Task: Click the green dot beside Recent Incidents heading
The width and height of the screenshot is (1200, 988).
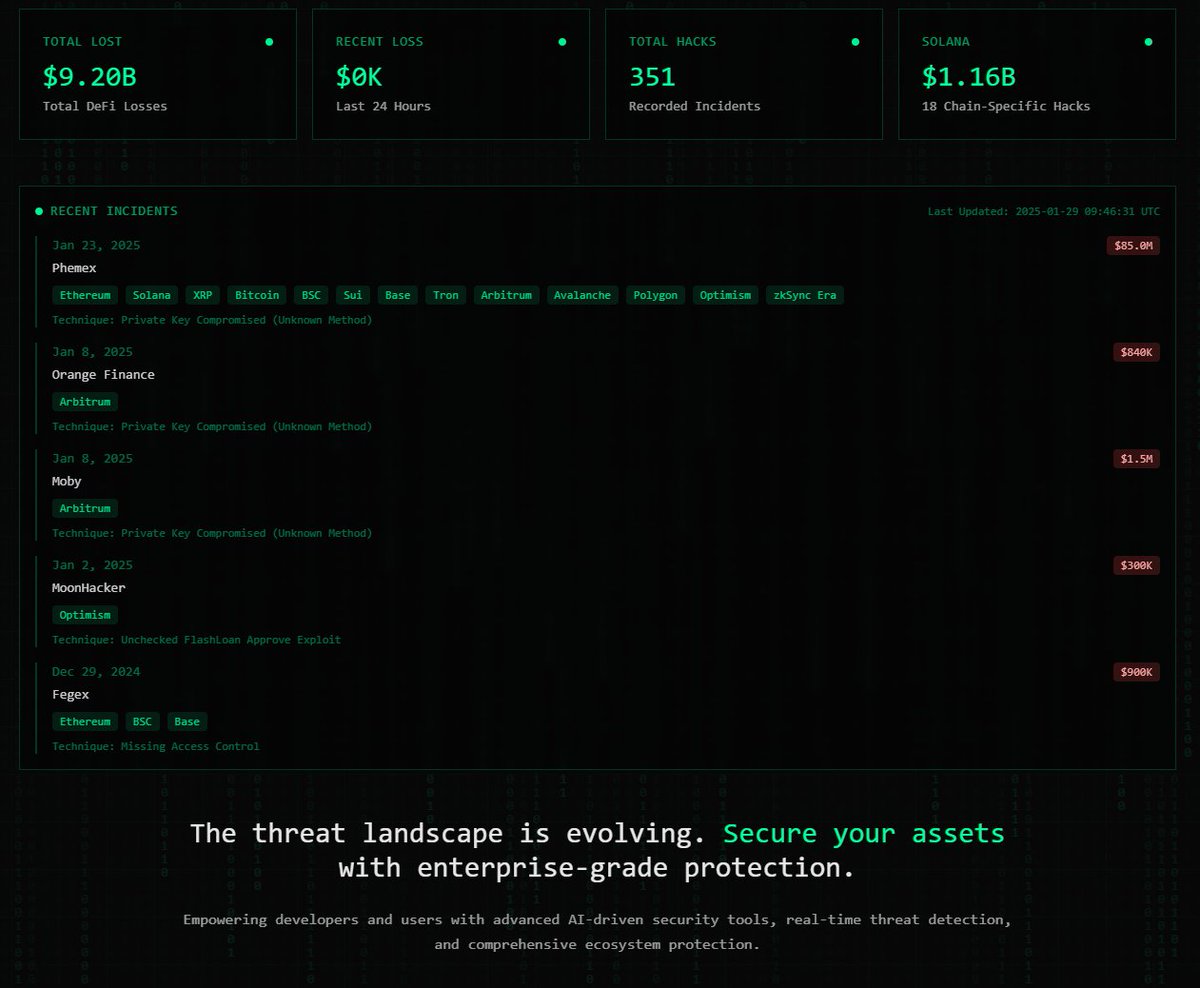Action: 39,212
